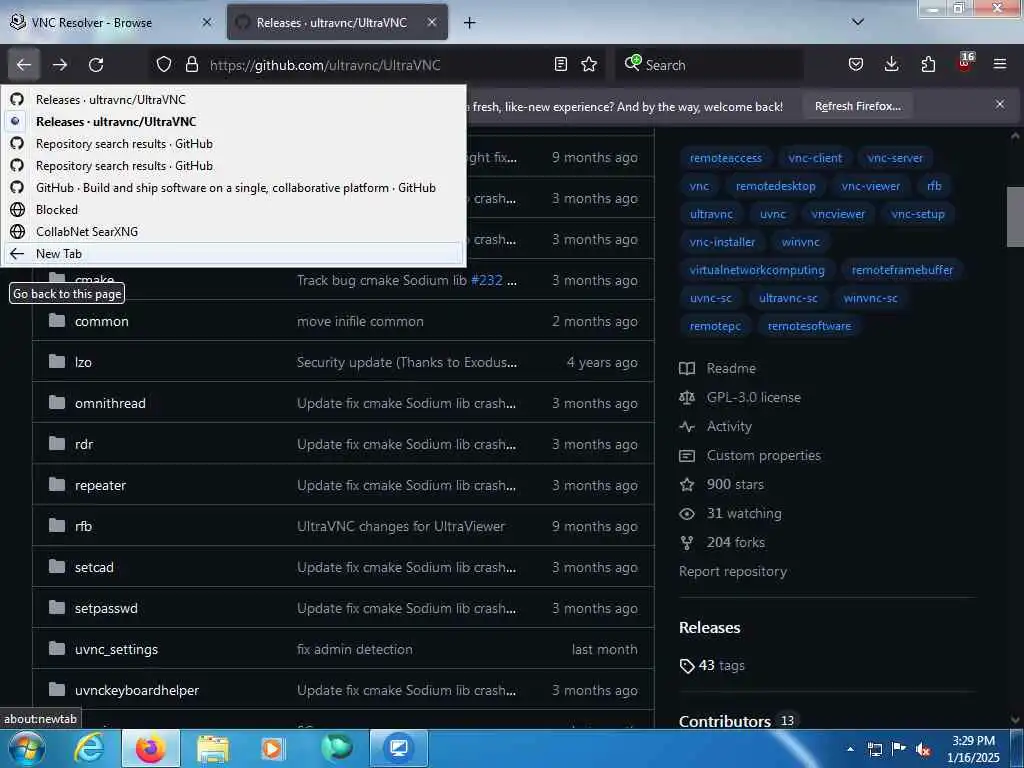Open a new tab with the plus button
Screen dimensions: 1024x768
[469, 23]
